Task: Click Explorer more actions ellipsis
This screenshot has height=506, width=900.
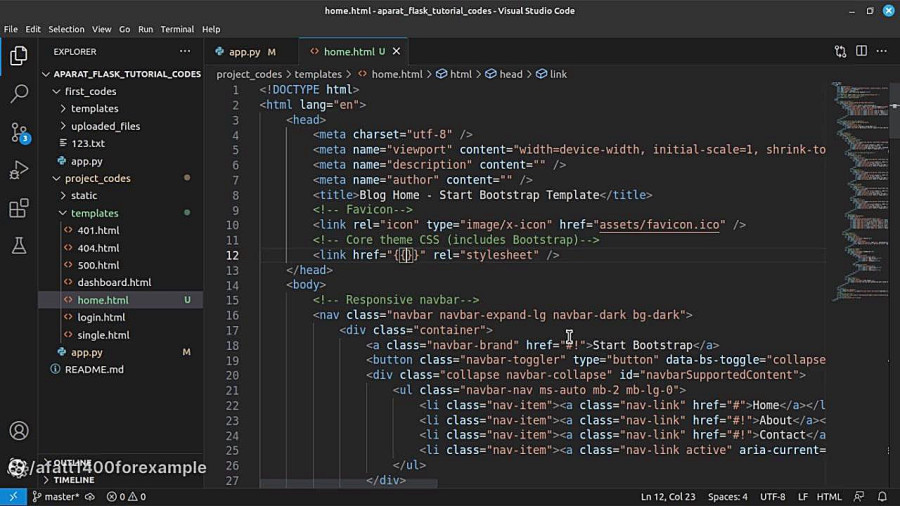Action: [x=185, y=52]
